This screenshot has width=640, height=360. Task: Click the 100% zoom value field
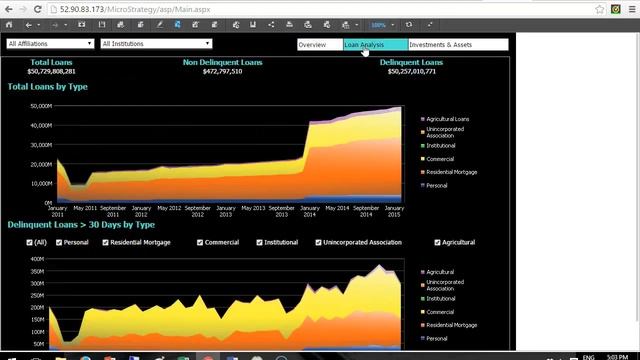[x=378, y=25]
